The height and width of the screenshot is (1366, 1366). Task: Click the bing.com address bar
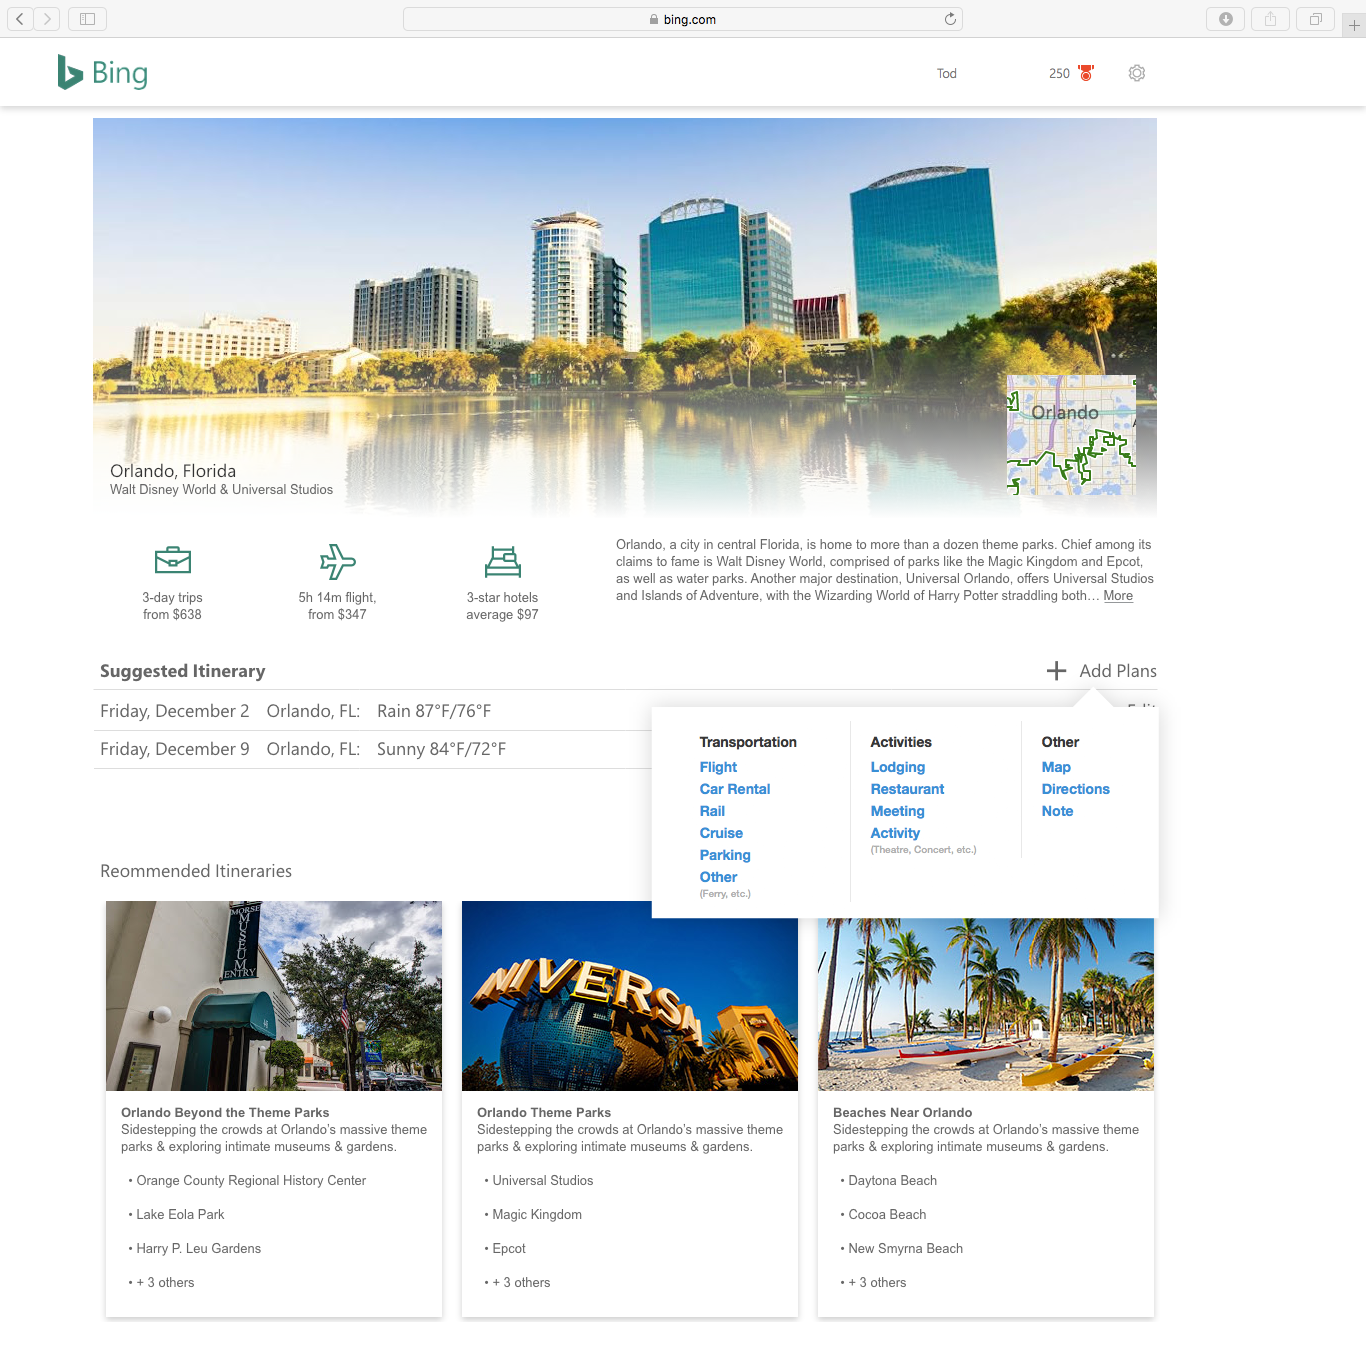[x=683, y=19]
